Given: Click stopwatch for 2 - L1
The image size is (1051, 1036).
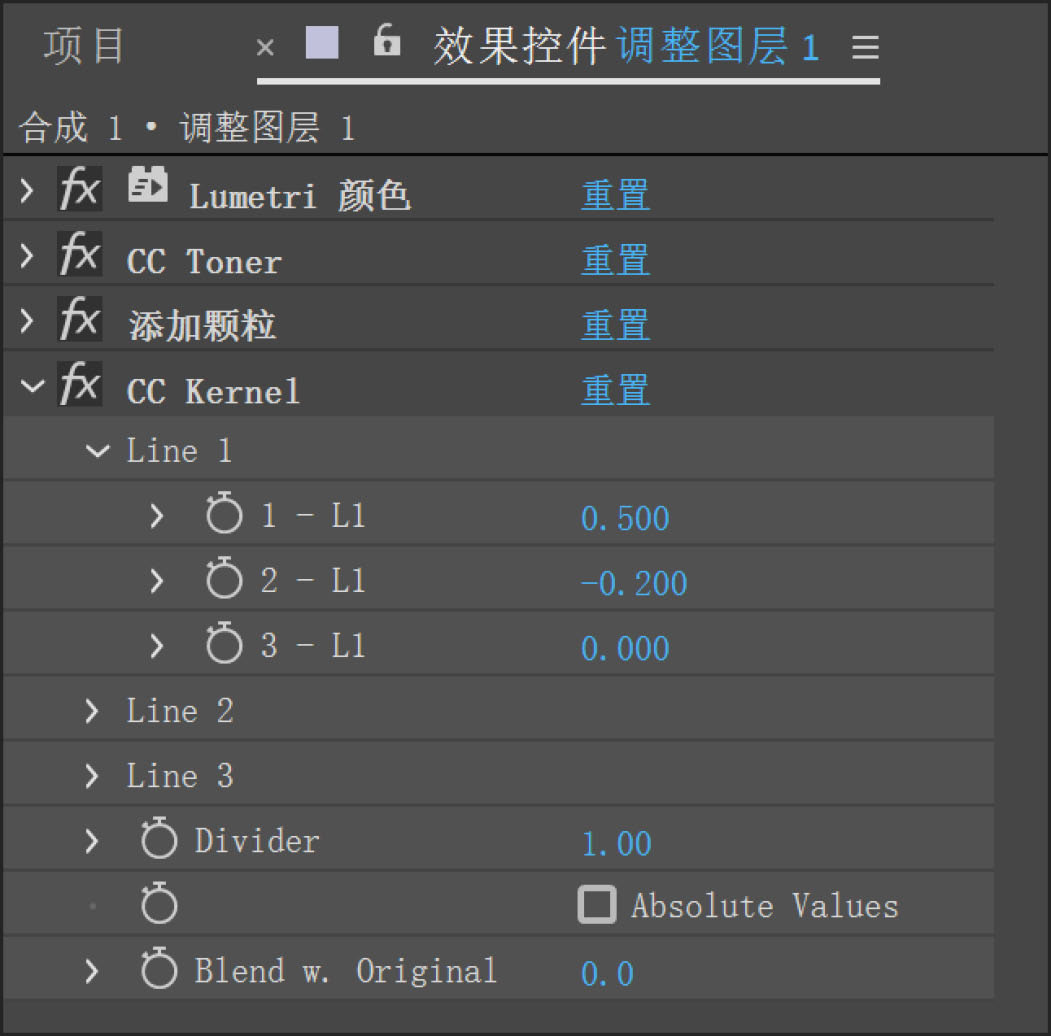Looking at the screenshot, I should (224, 581).
